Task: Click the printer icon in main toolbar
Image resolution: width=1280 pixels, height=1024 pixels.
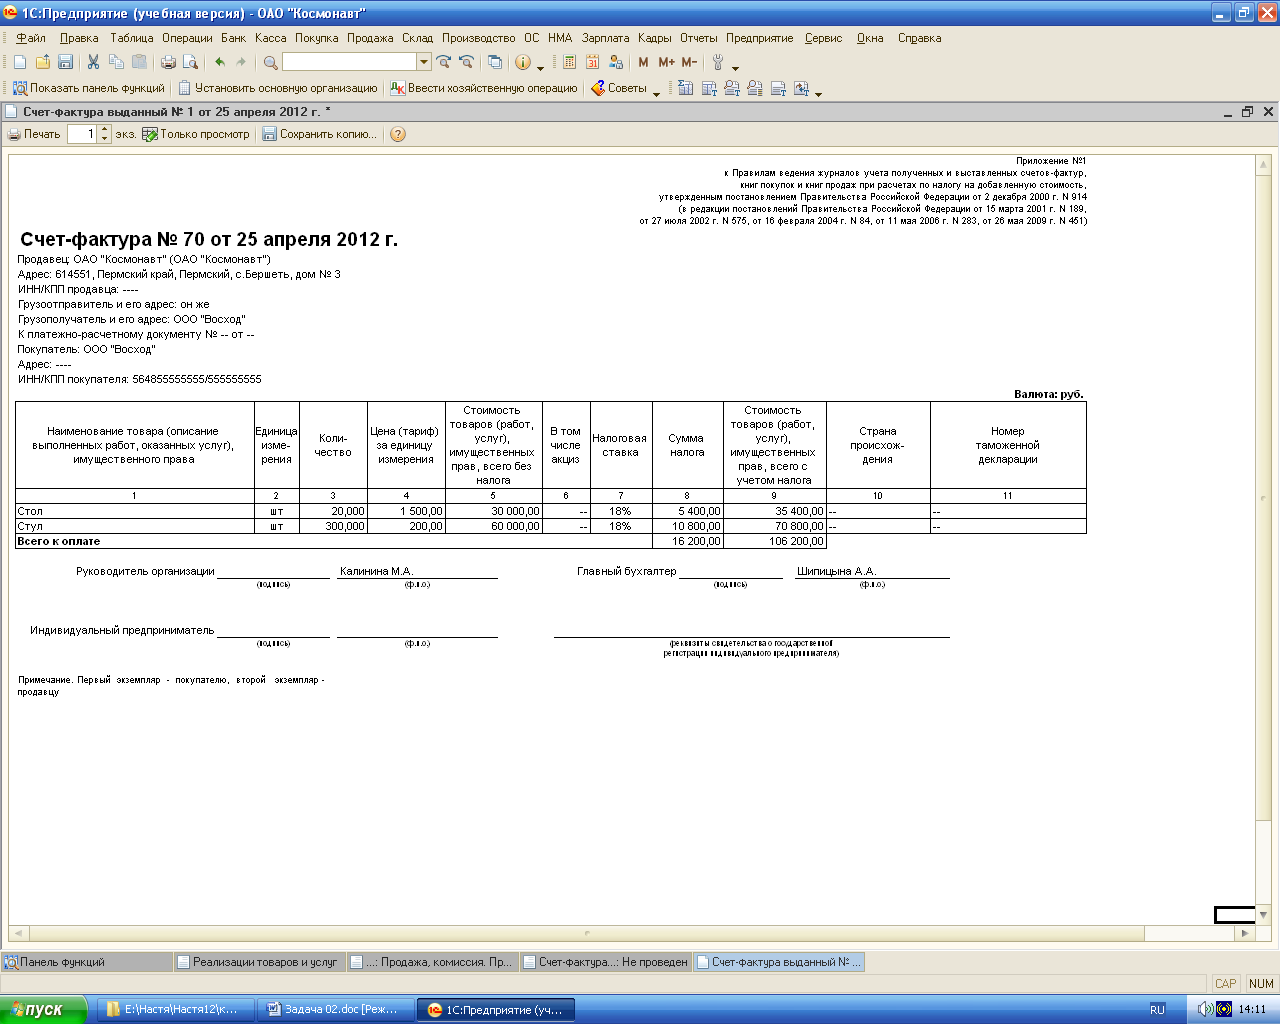Action: [x=168, y=62]
